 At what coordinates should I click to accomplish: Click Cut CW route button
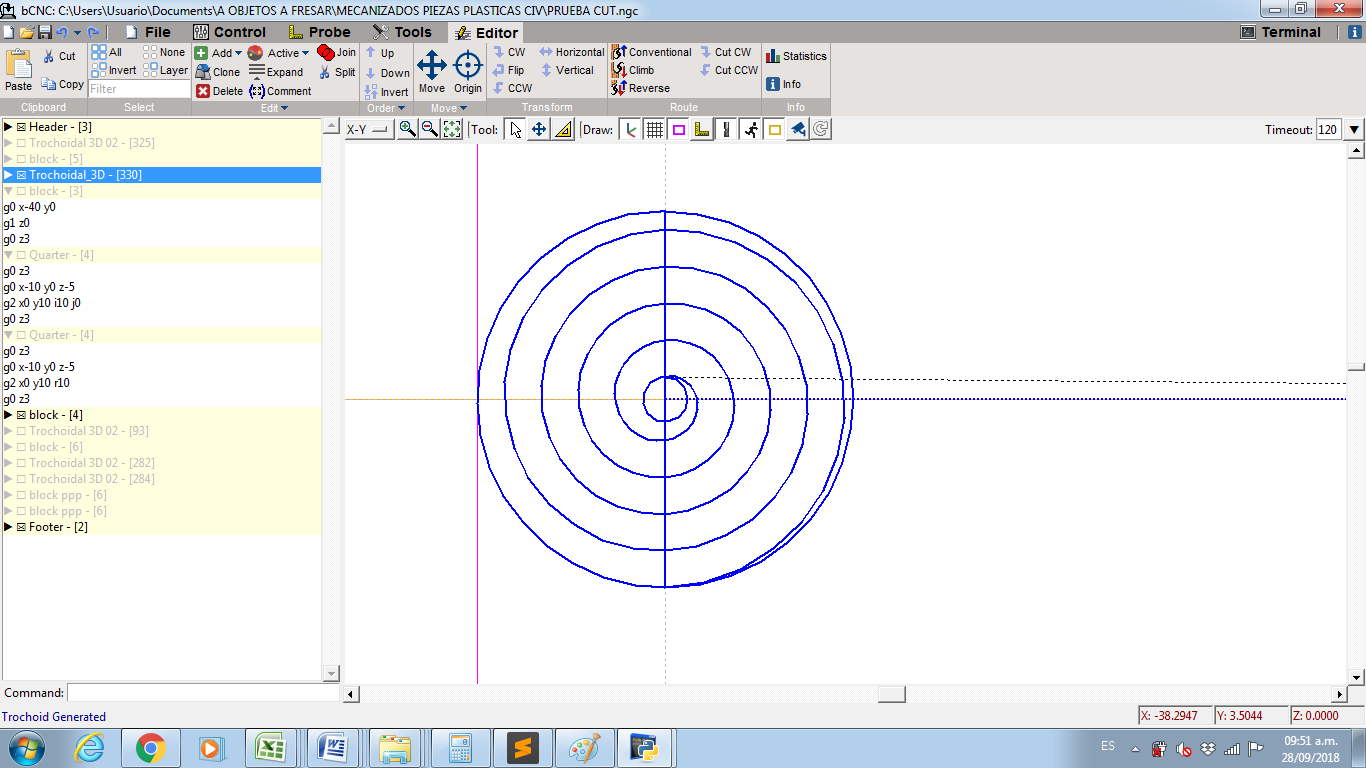click(x=725, y=52)
